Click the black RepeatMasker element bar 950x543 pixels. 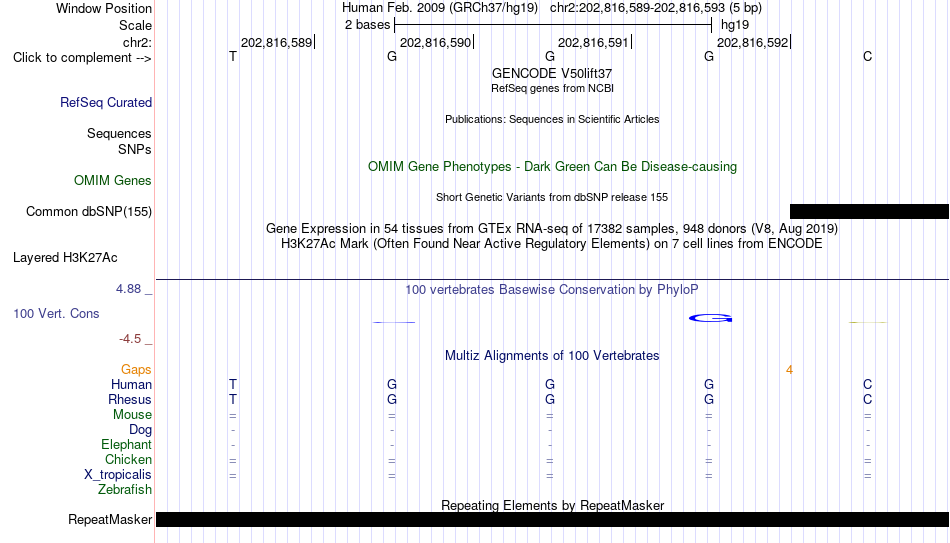(x=553, y=519)
